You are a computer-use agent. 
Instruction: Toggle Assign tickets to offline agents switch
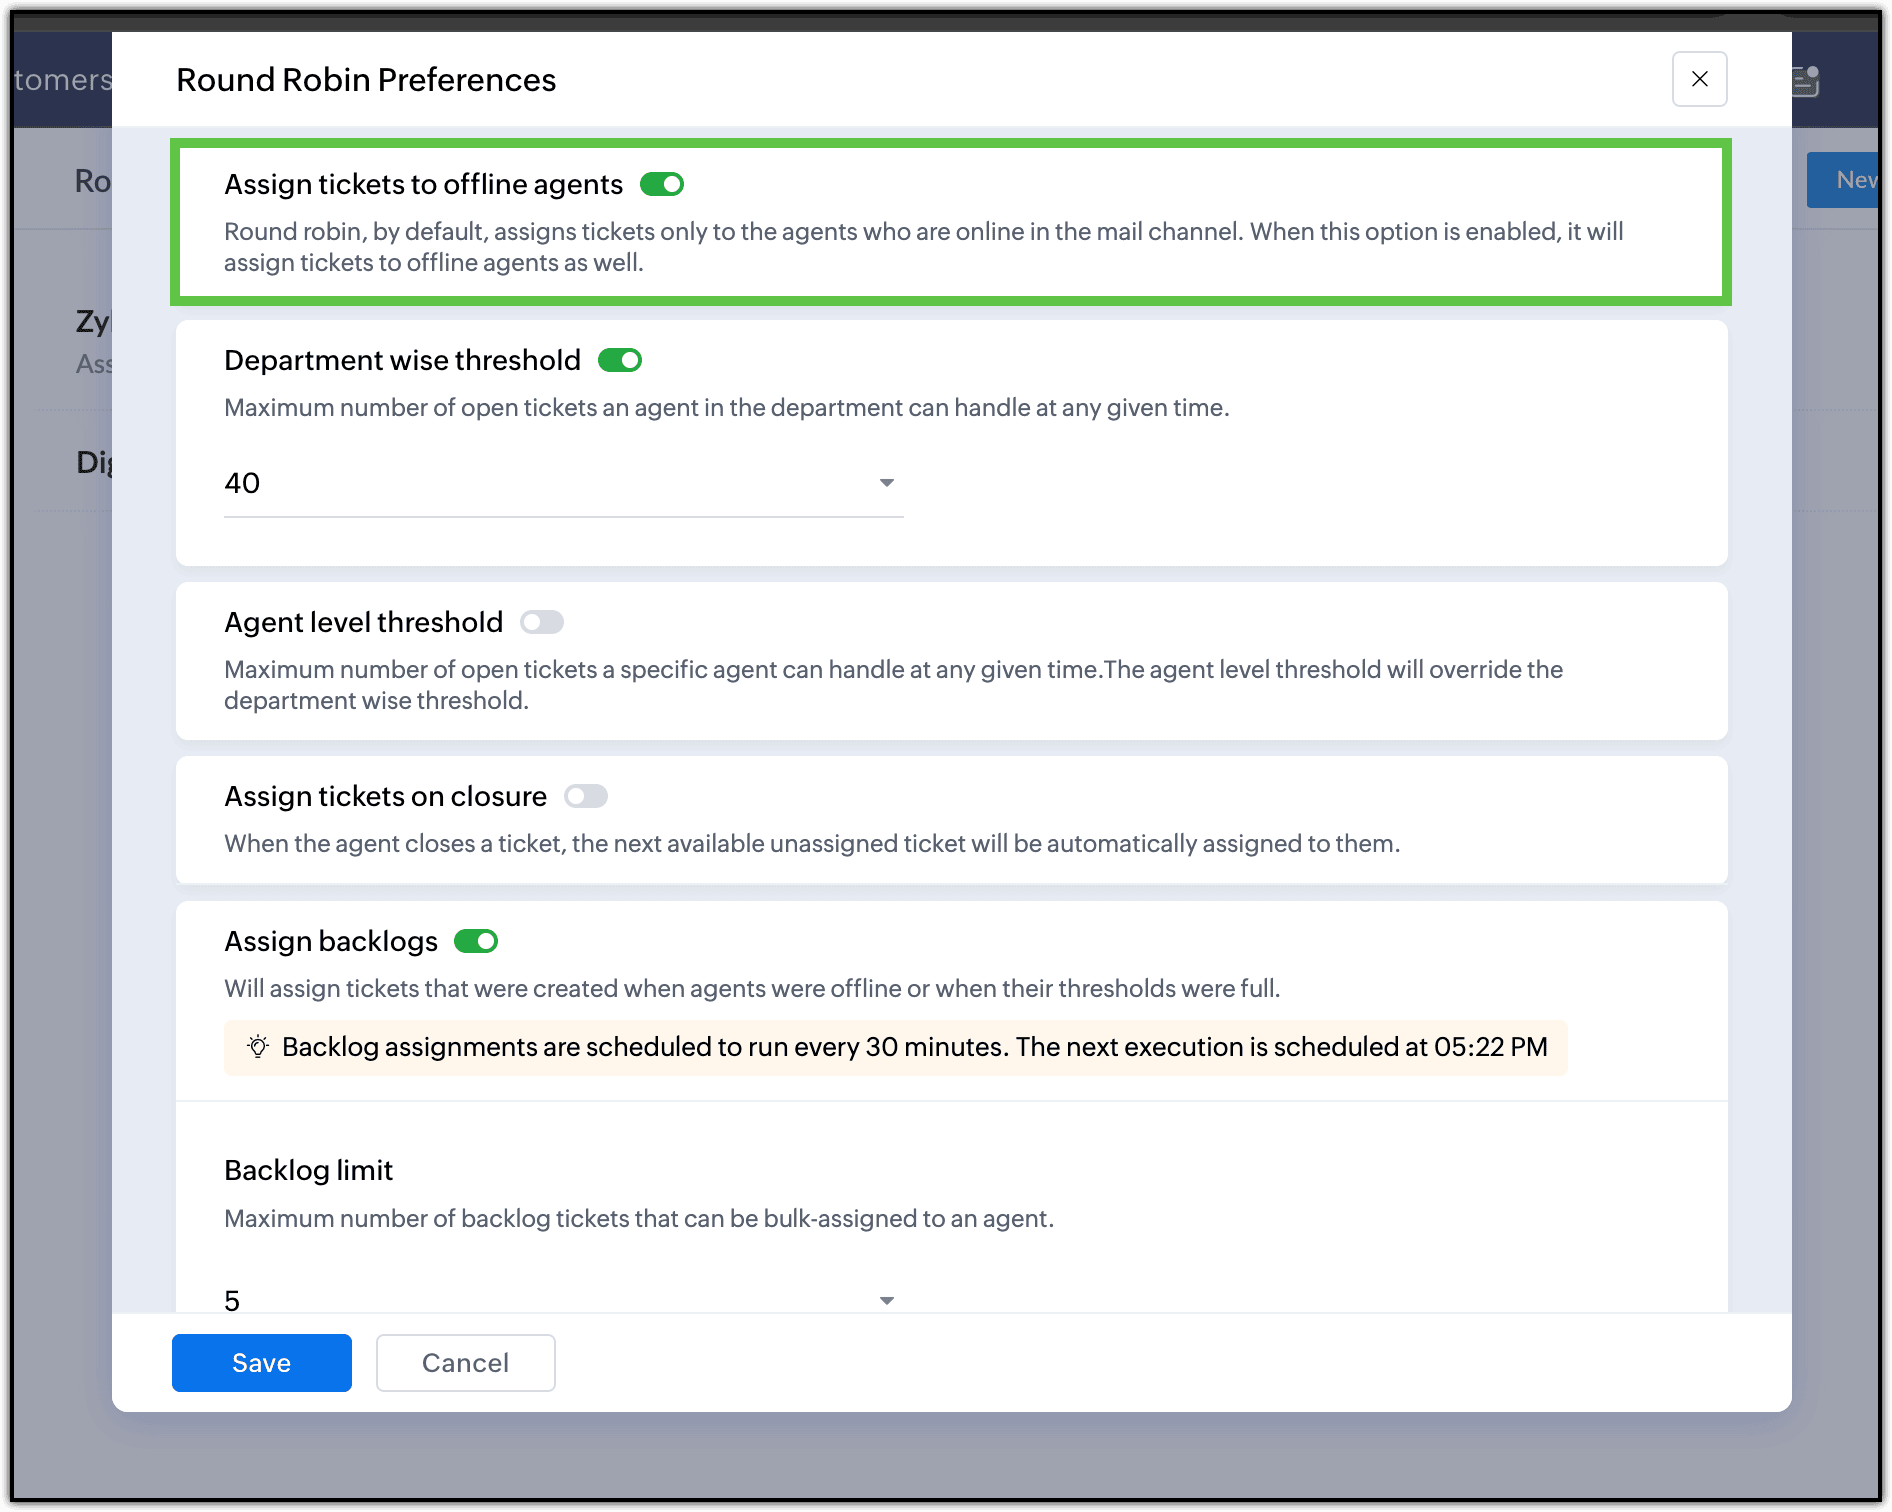click(662, 184)
